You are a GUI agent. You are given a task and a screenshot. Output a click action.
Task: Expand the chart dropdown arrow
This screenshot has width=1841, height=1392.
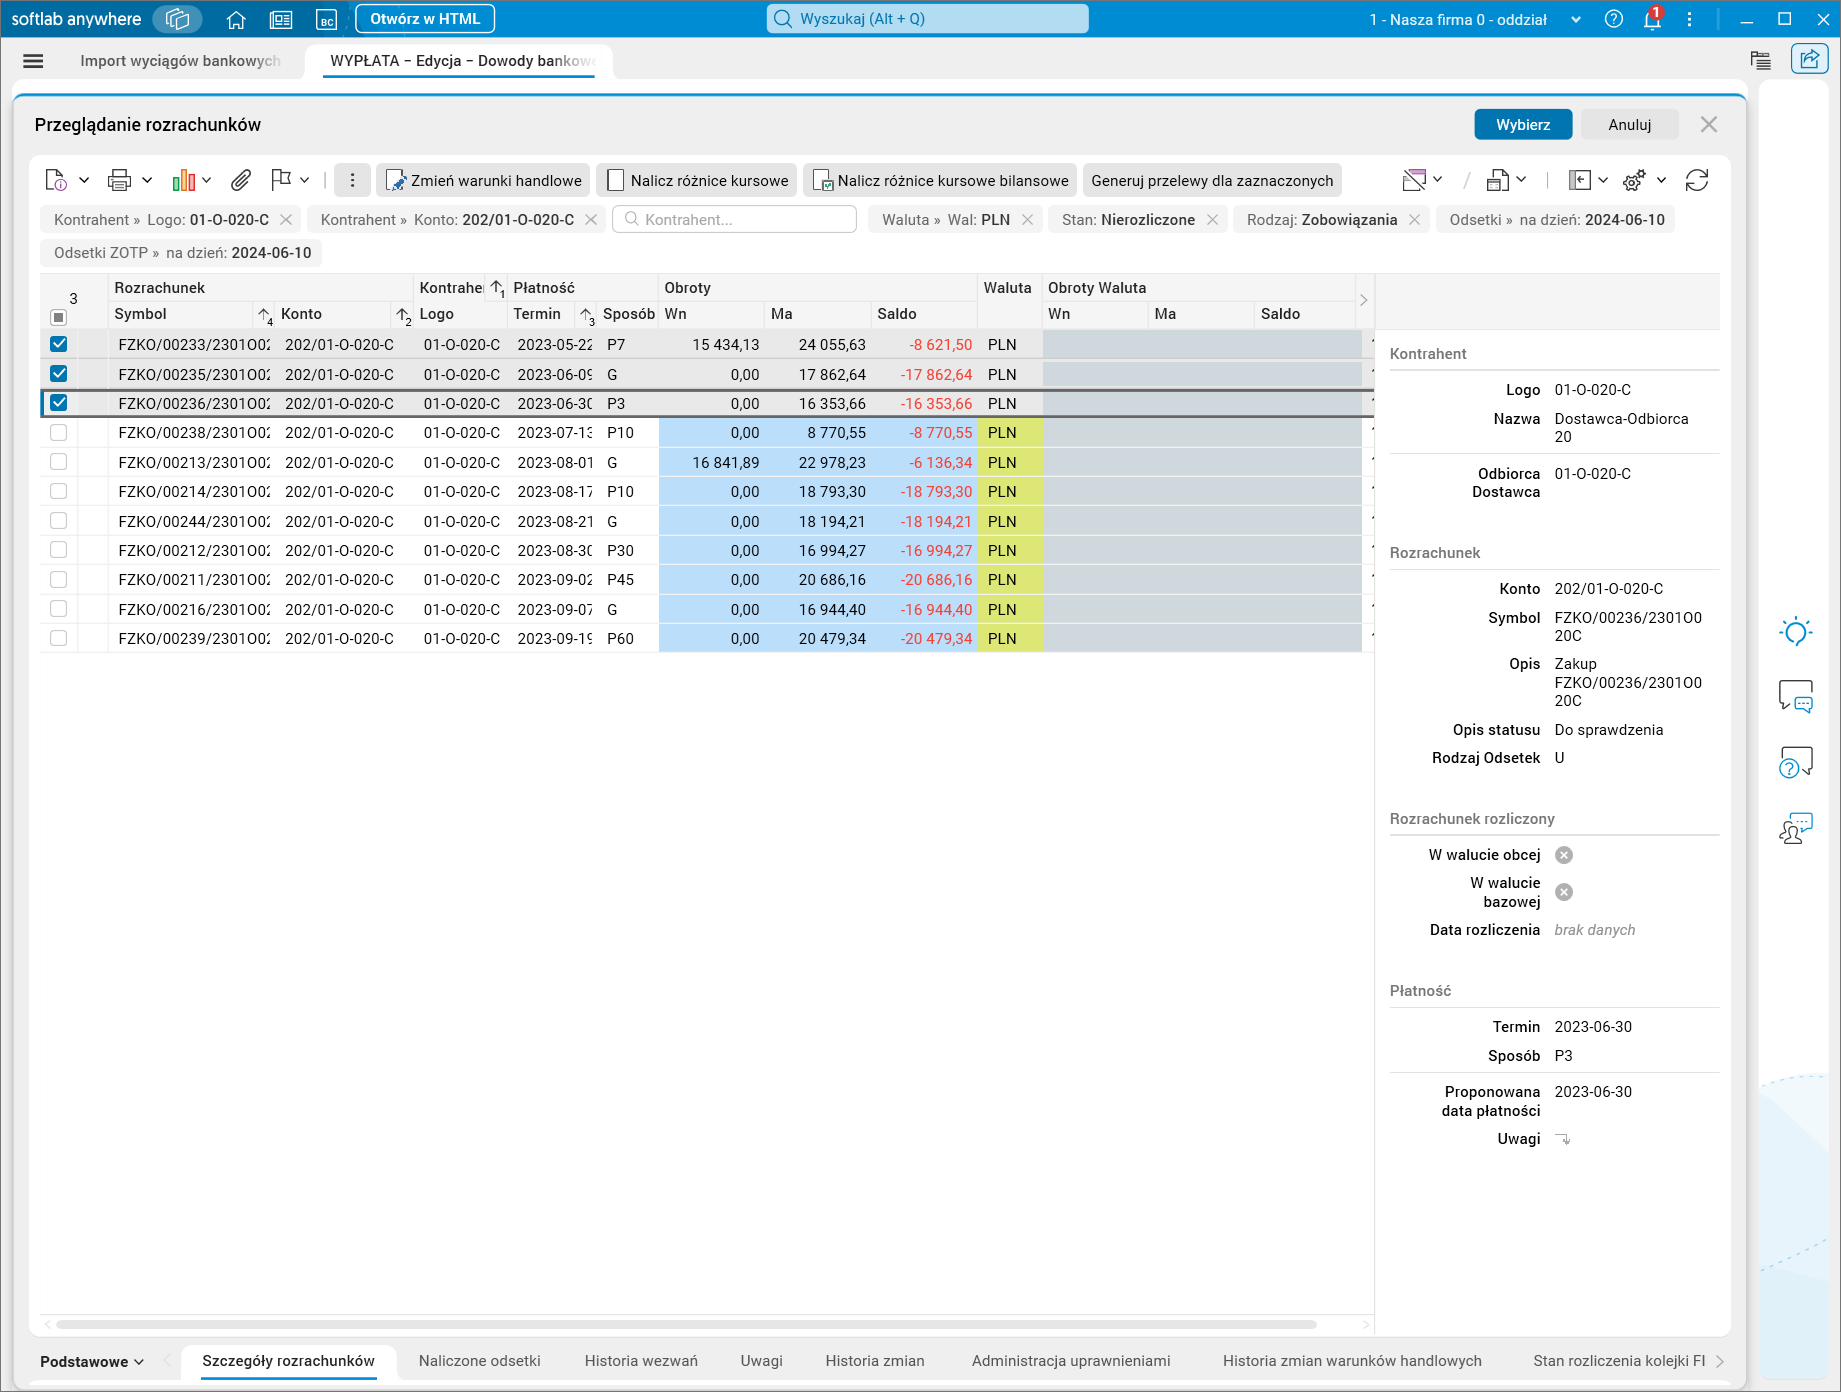[207, 180]
